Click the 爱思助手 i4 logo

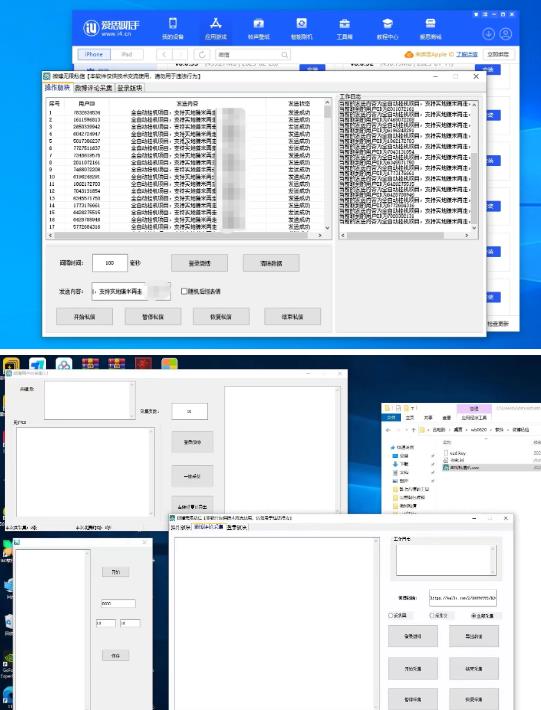point(111,28)
